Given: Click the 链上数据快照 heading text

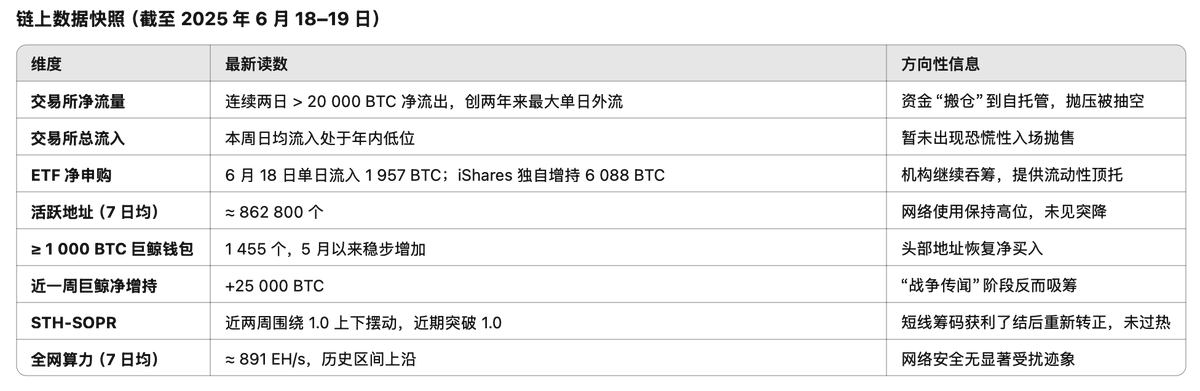Looking at the screenshot, I should (x=70, y=19).
